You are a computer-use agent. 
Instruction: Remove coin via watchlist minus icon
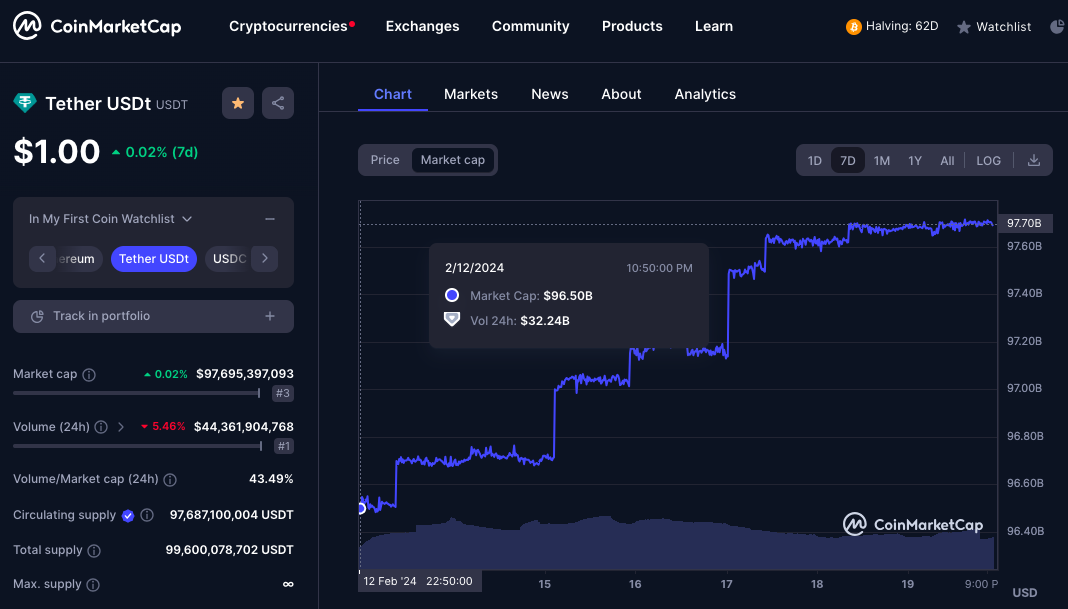[270, 219]
